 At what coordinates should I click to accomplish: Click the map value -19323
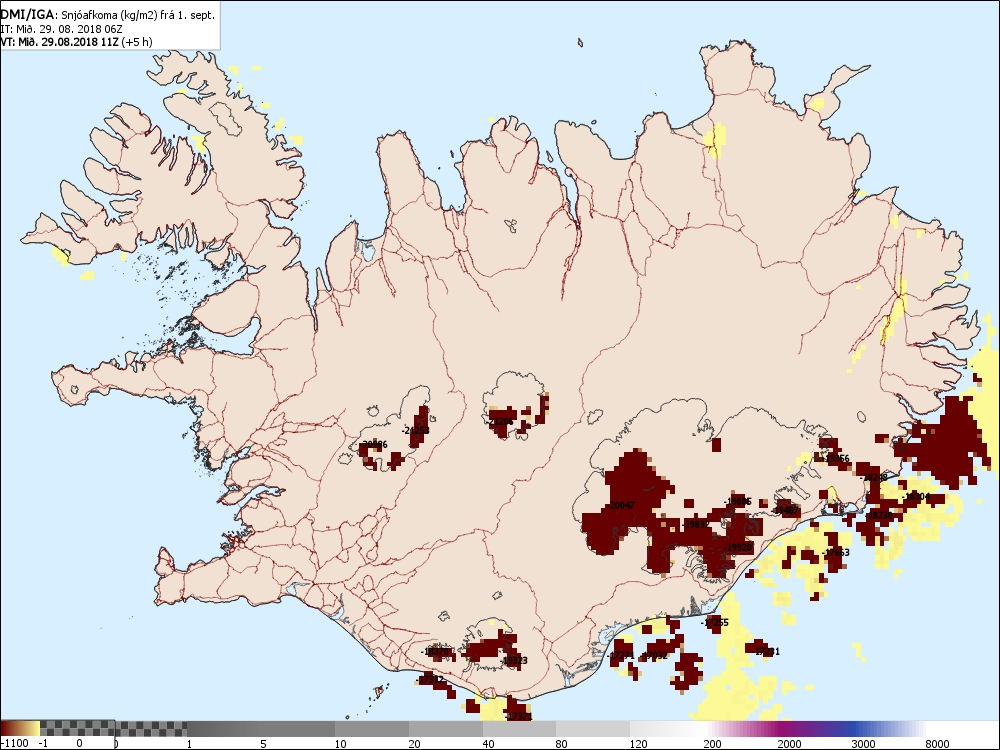coord(513,660)
